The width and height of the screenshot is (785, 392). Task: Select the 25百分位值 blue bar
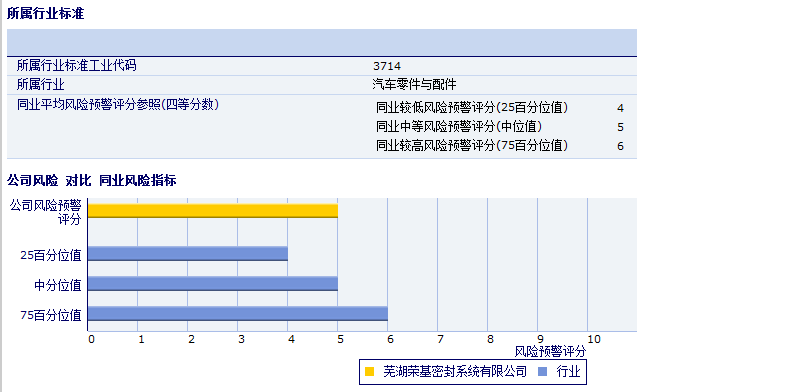point(188,254)
